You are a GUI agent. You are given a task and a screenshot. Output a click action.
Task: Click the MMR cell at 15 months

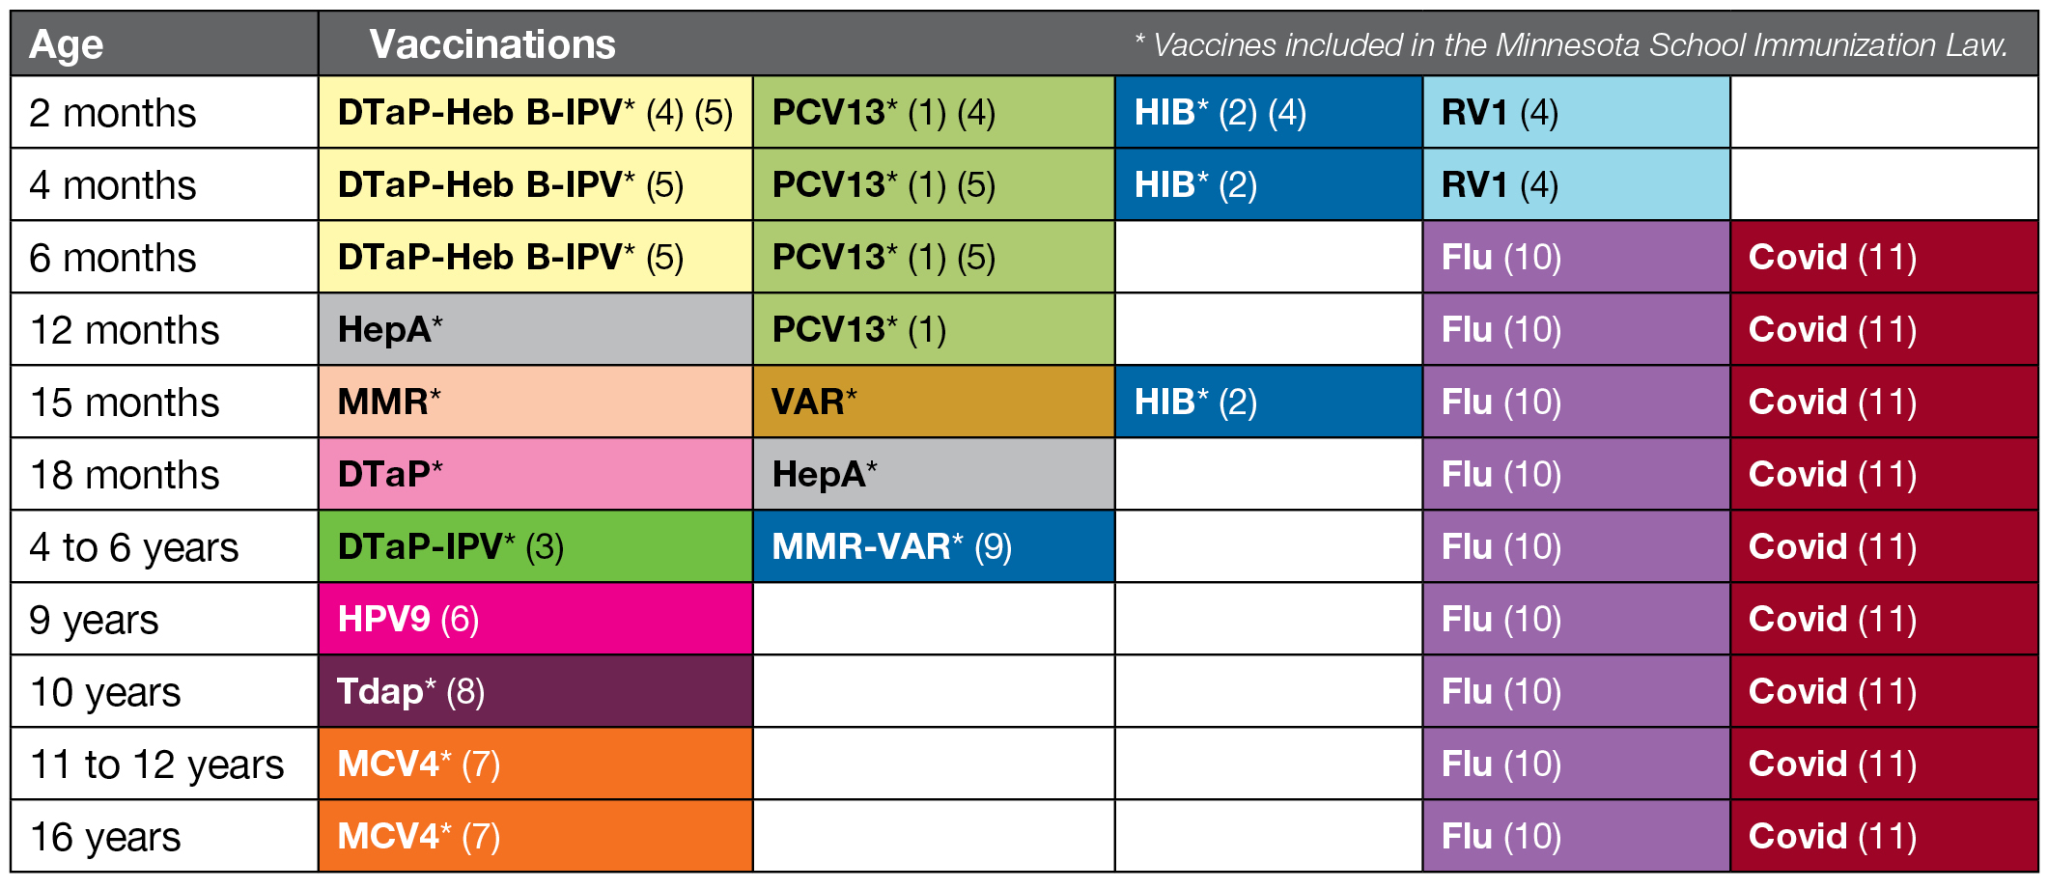535,402
